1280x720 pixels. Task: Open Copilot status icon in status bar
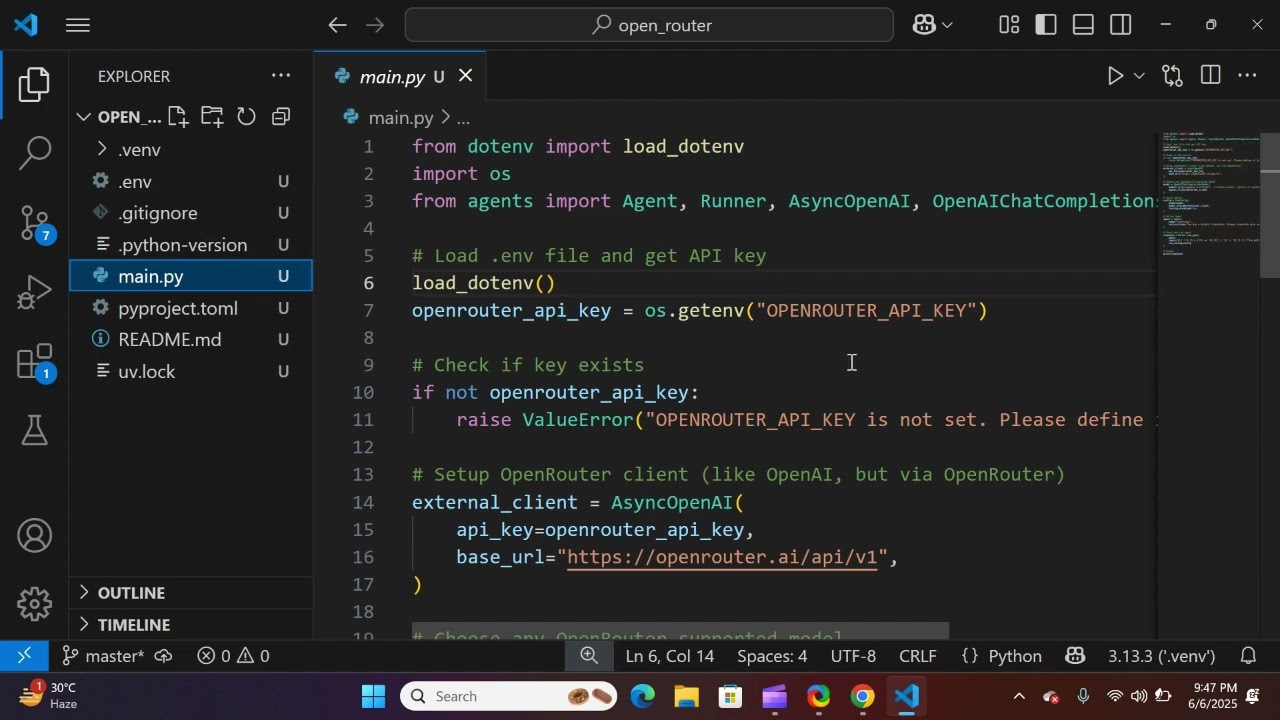[1075, 656]
